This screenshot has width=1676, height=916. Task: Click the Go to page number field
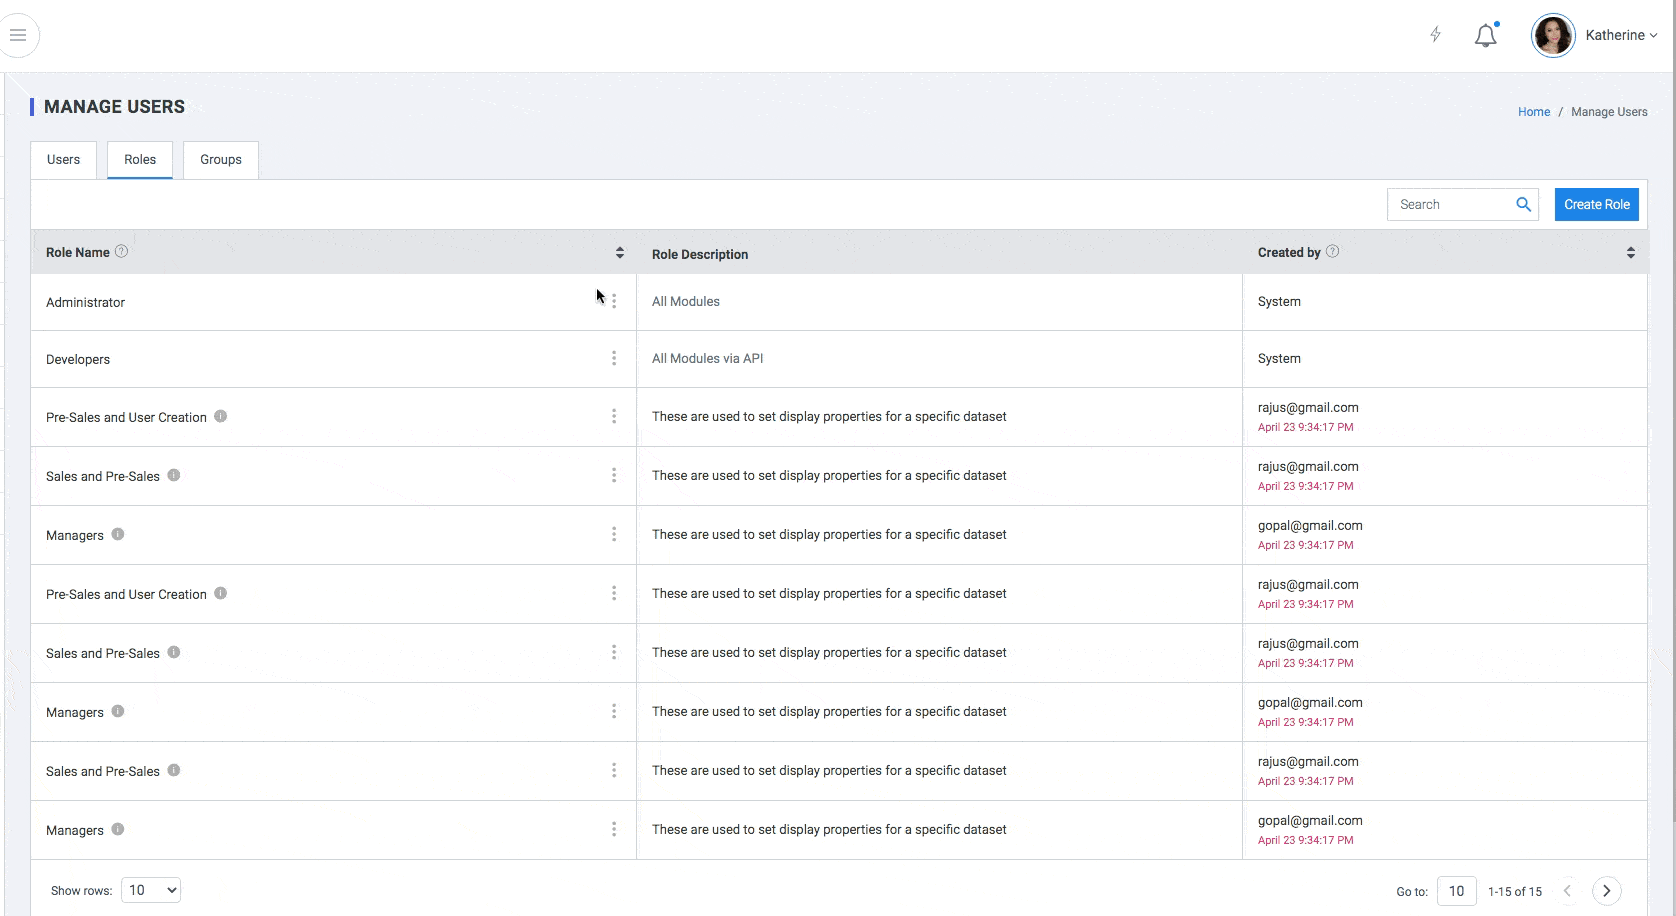point(1456,891)
